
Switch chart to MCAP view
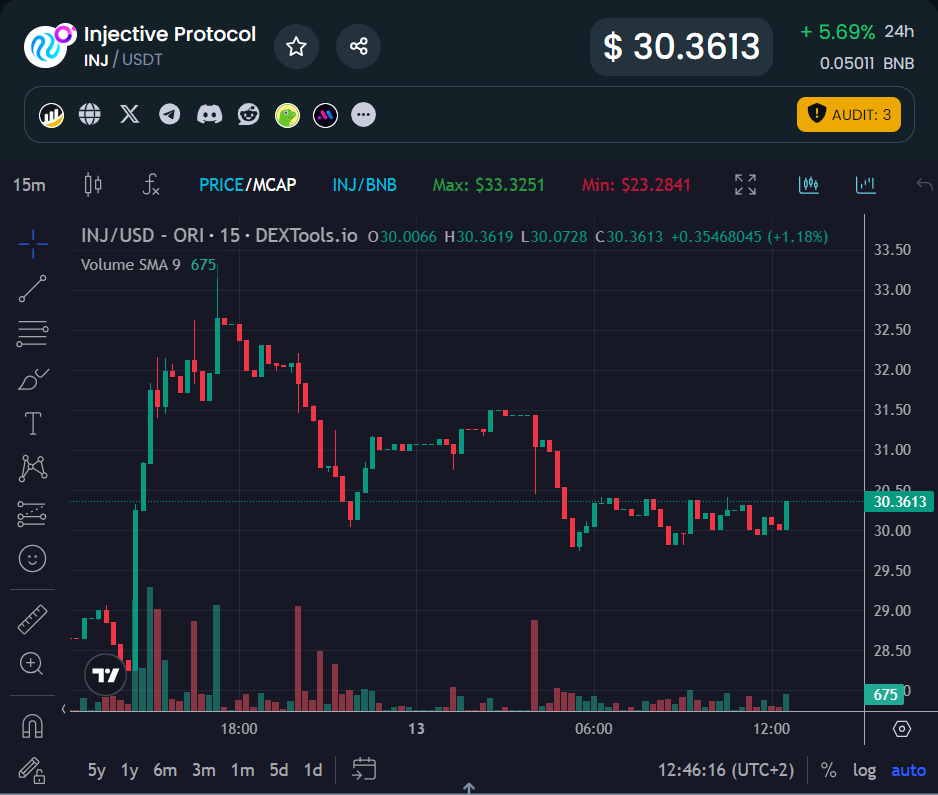(274, 185)
